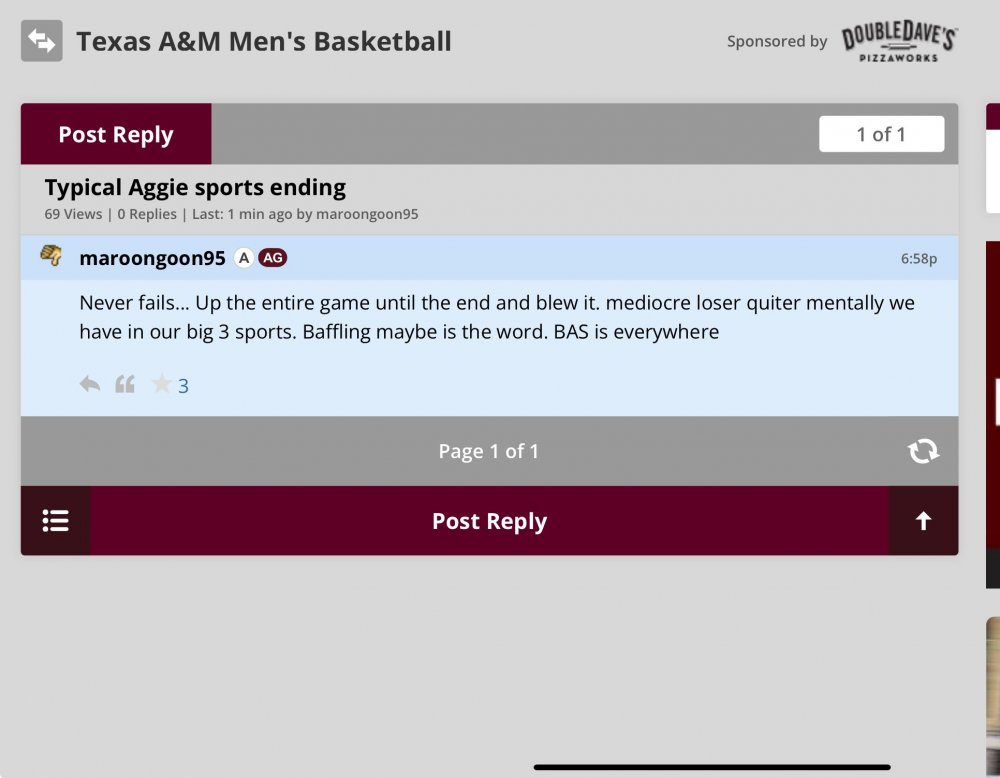
Task: Click the forum switch arrows icon
Action: click(42, 41)
